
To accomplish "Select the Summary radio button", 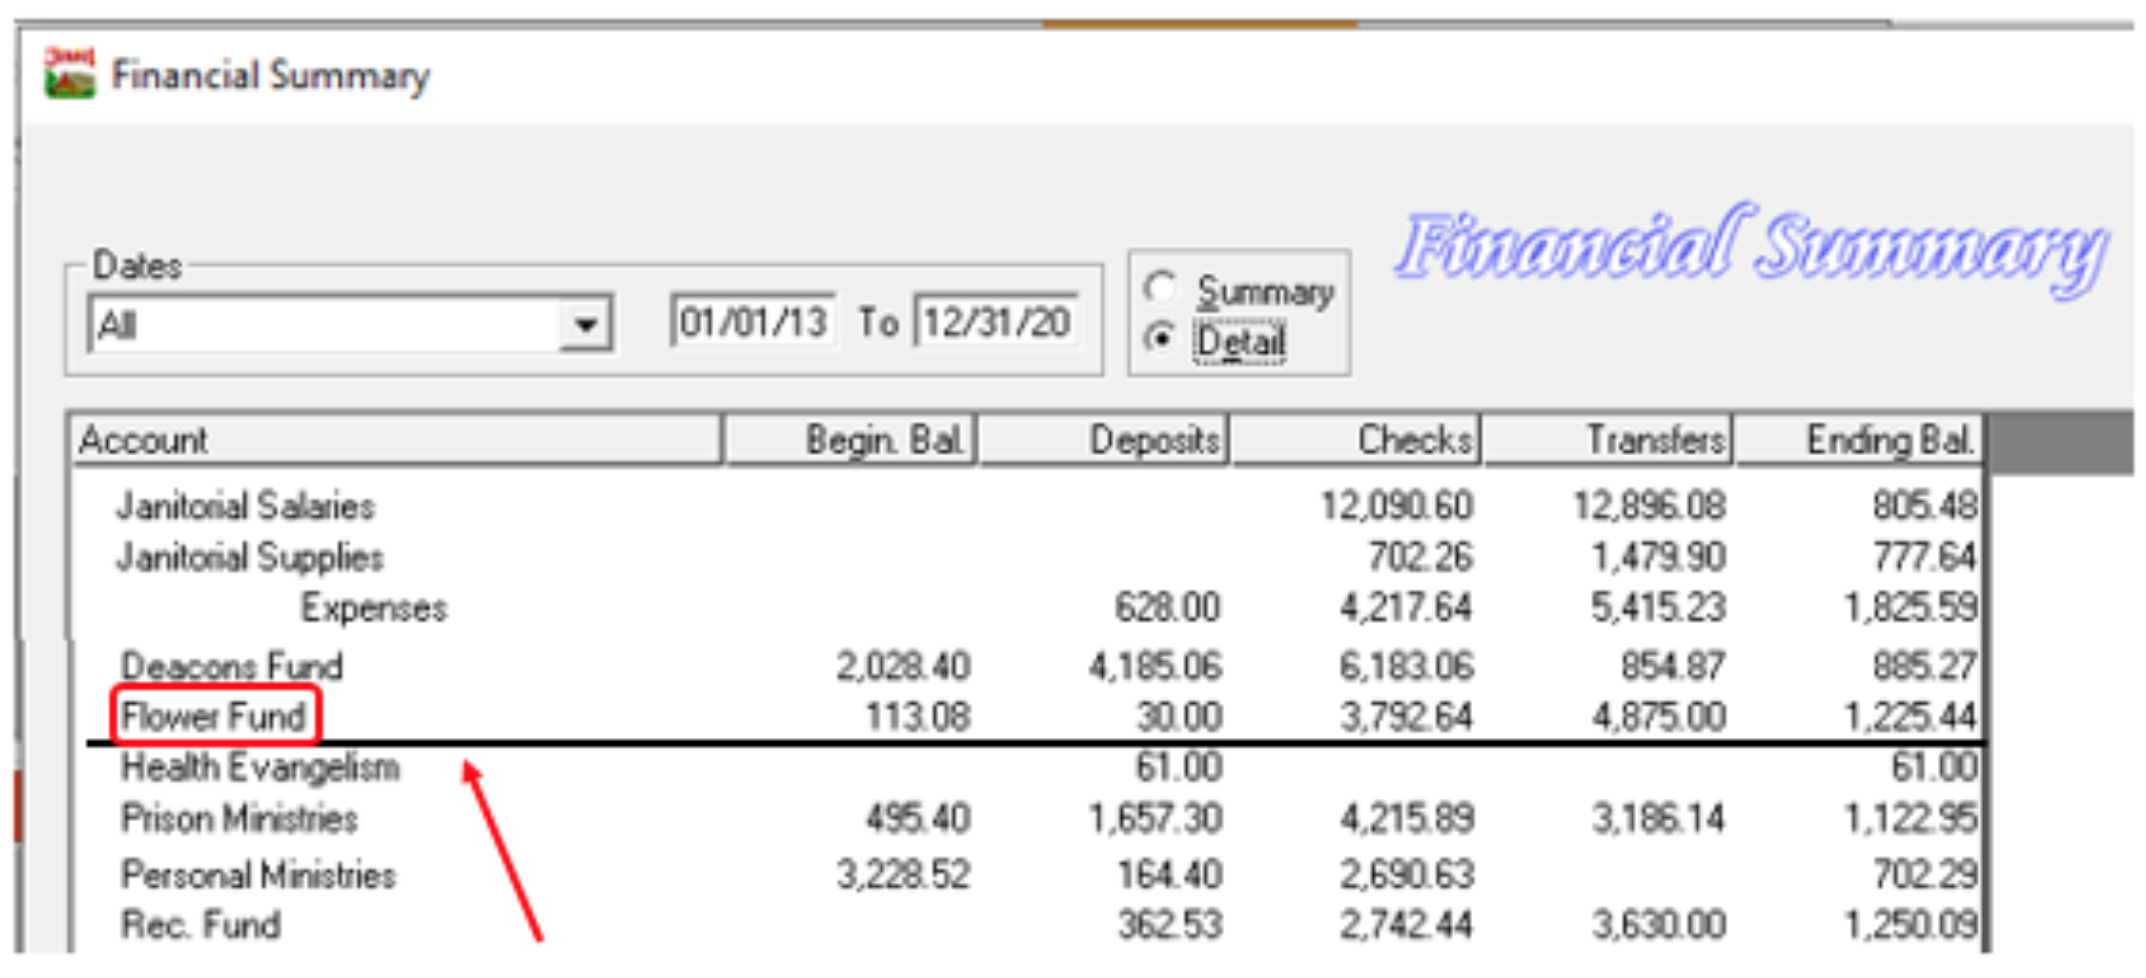I will click(x=1160, y=289).
